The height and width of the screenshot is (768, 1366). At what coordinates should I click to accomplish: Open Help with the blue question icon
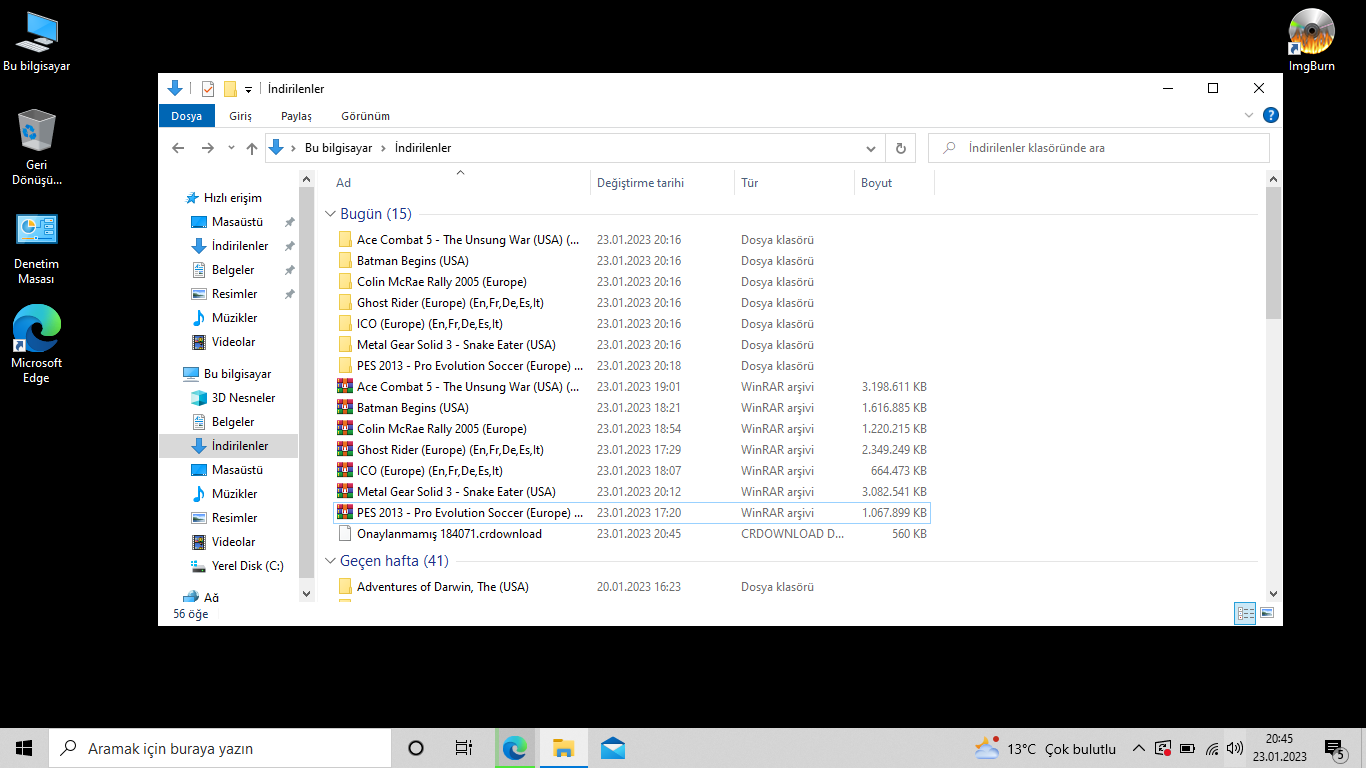1270,115
